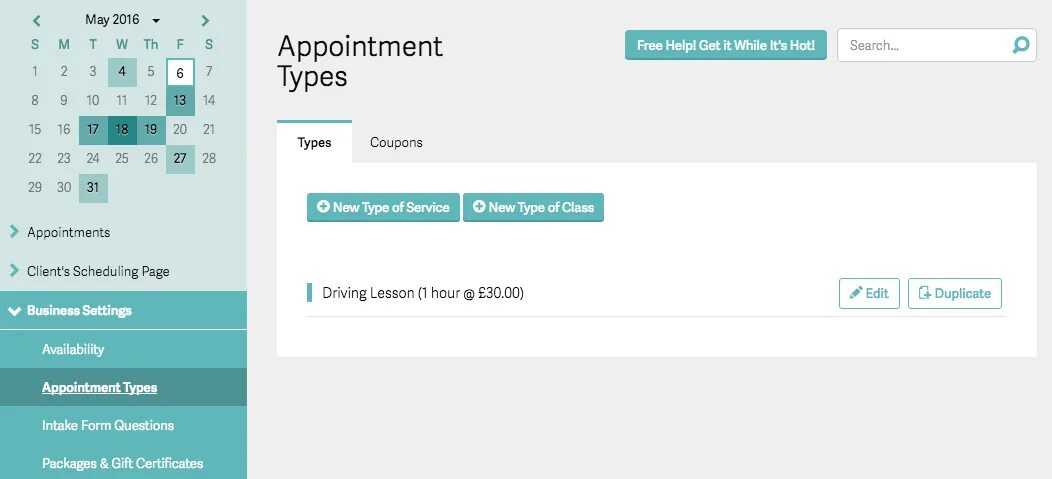The height and width of the screenshot is (479, 1052).
Task: Select May 18 on the calendar
Action: pyautogui.click(x=122, y=129)
